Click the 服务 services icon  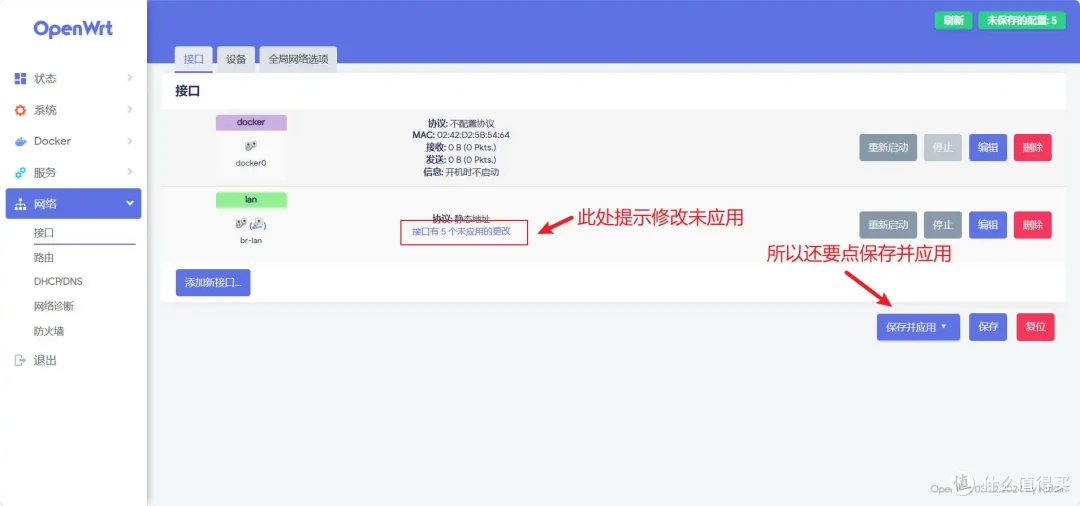click(x=21, y=173)
